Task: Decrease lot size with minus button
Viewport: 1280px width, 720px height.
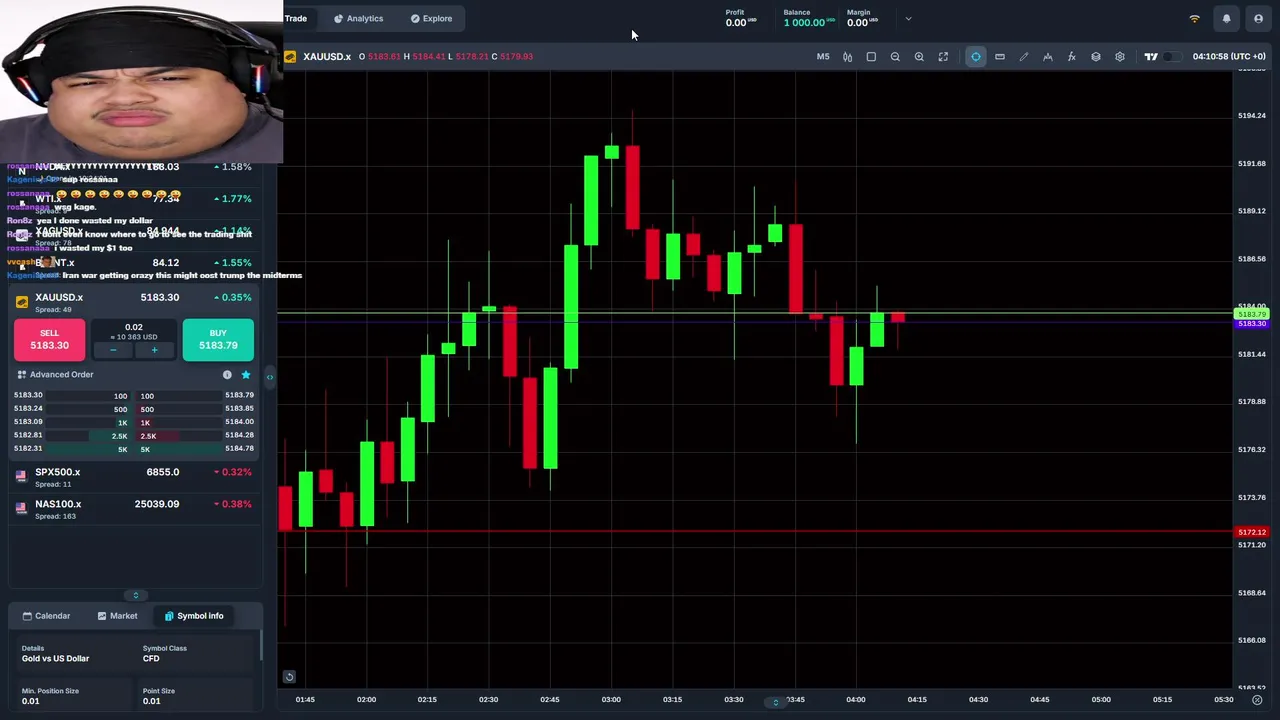Action: (113, 350)
